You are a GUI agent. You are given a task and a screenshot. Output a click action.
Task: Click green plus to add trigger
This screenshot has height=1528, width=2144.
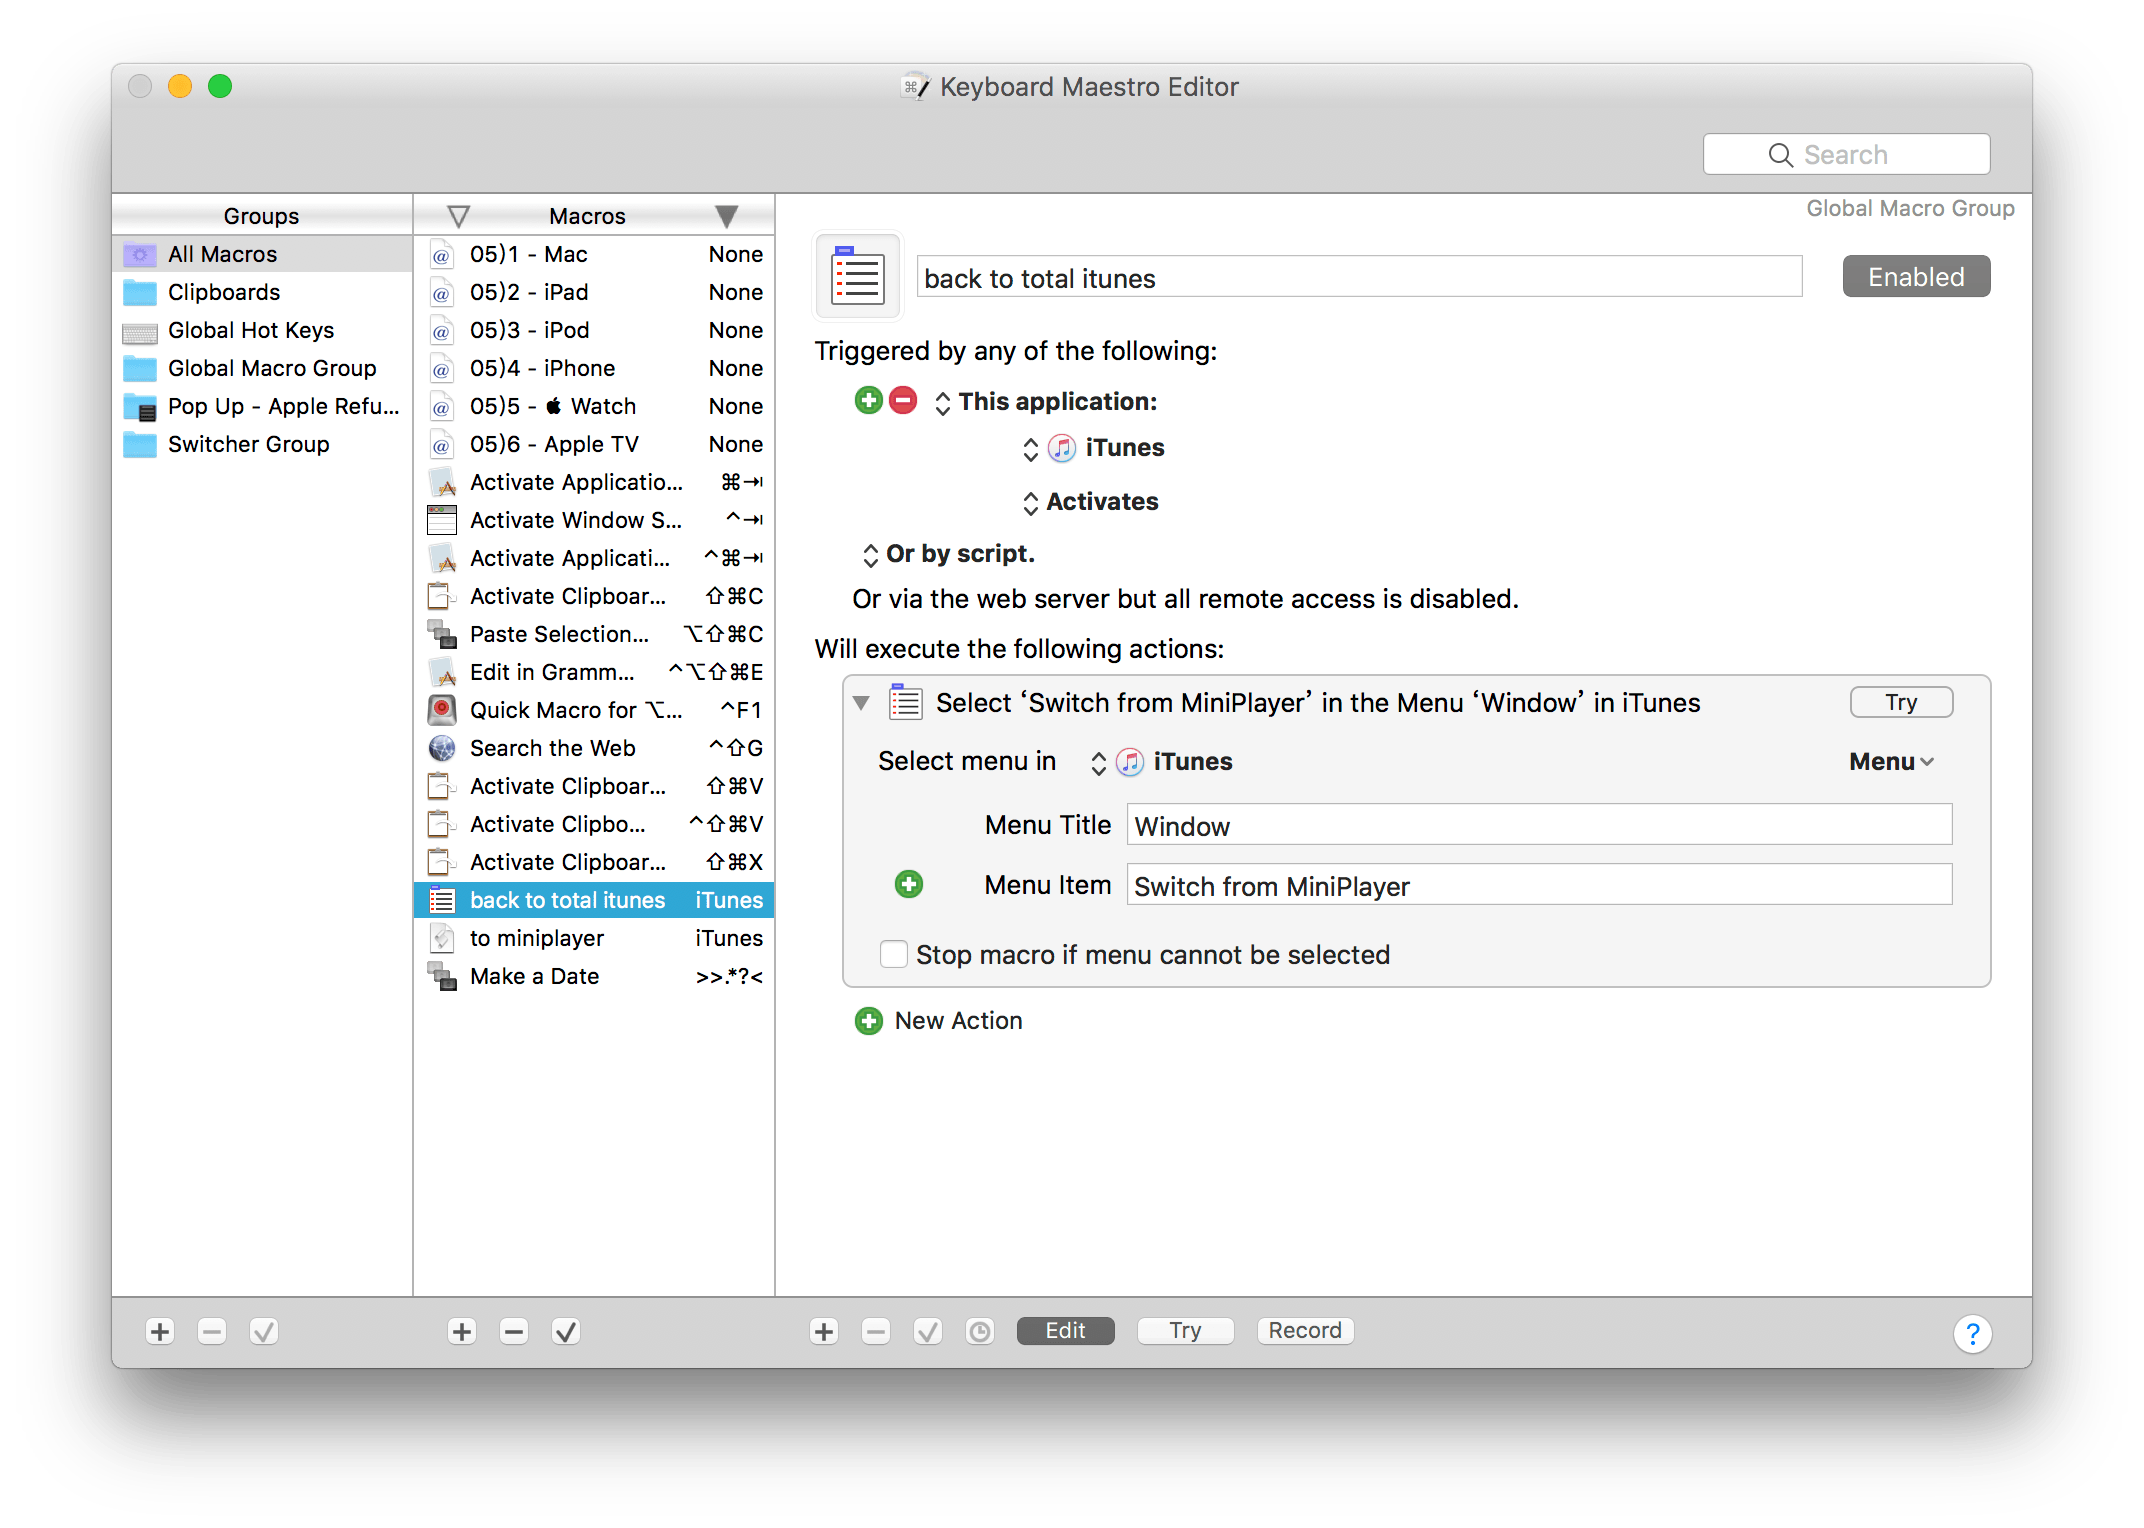(x=868, y=401)
